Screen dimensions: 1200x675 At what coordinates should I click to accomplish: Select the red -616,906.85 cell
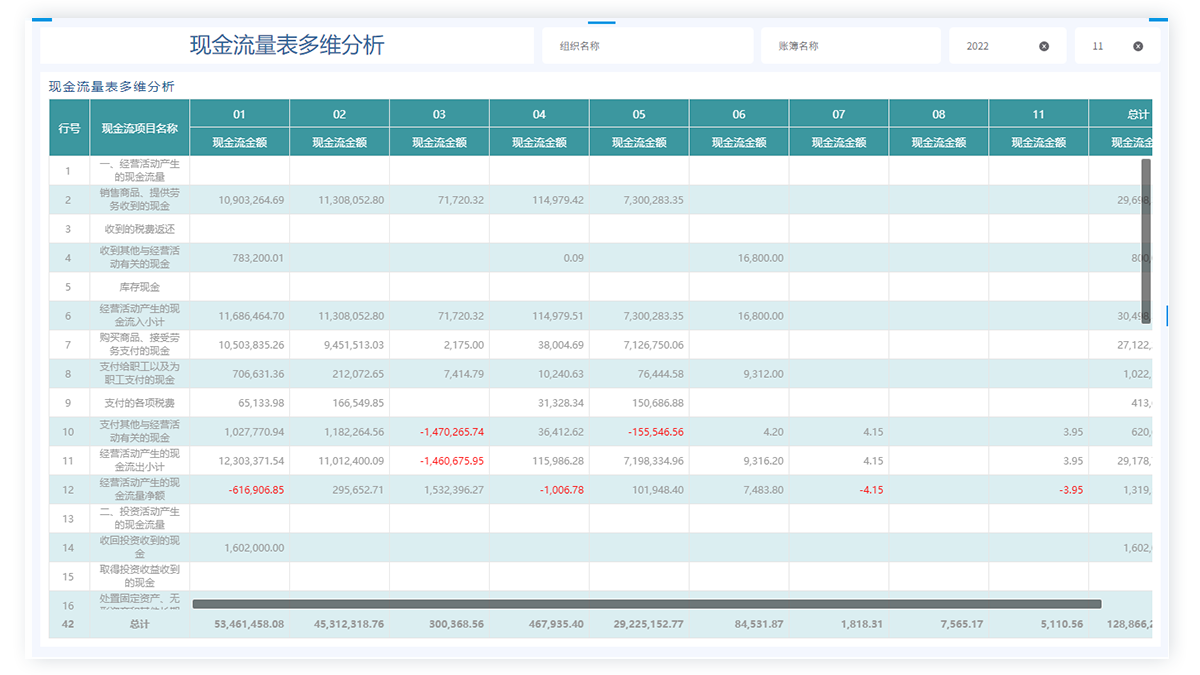[x=250, y=490]
